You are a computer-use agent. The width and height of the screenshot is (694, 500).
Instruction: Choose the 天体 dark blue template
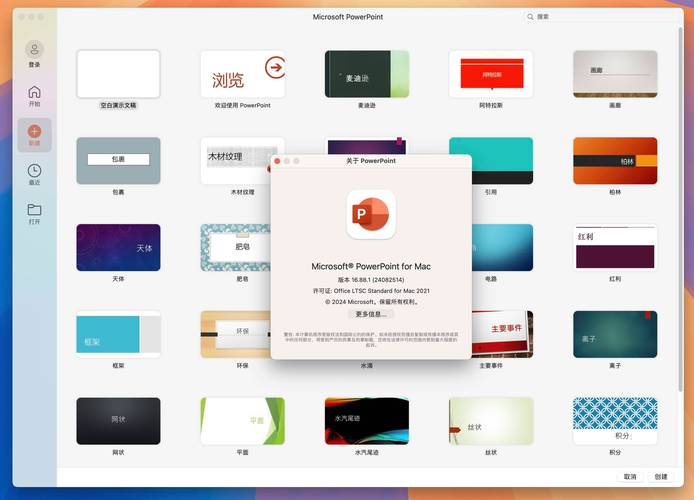click(x=118, y=247)
